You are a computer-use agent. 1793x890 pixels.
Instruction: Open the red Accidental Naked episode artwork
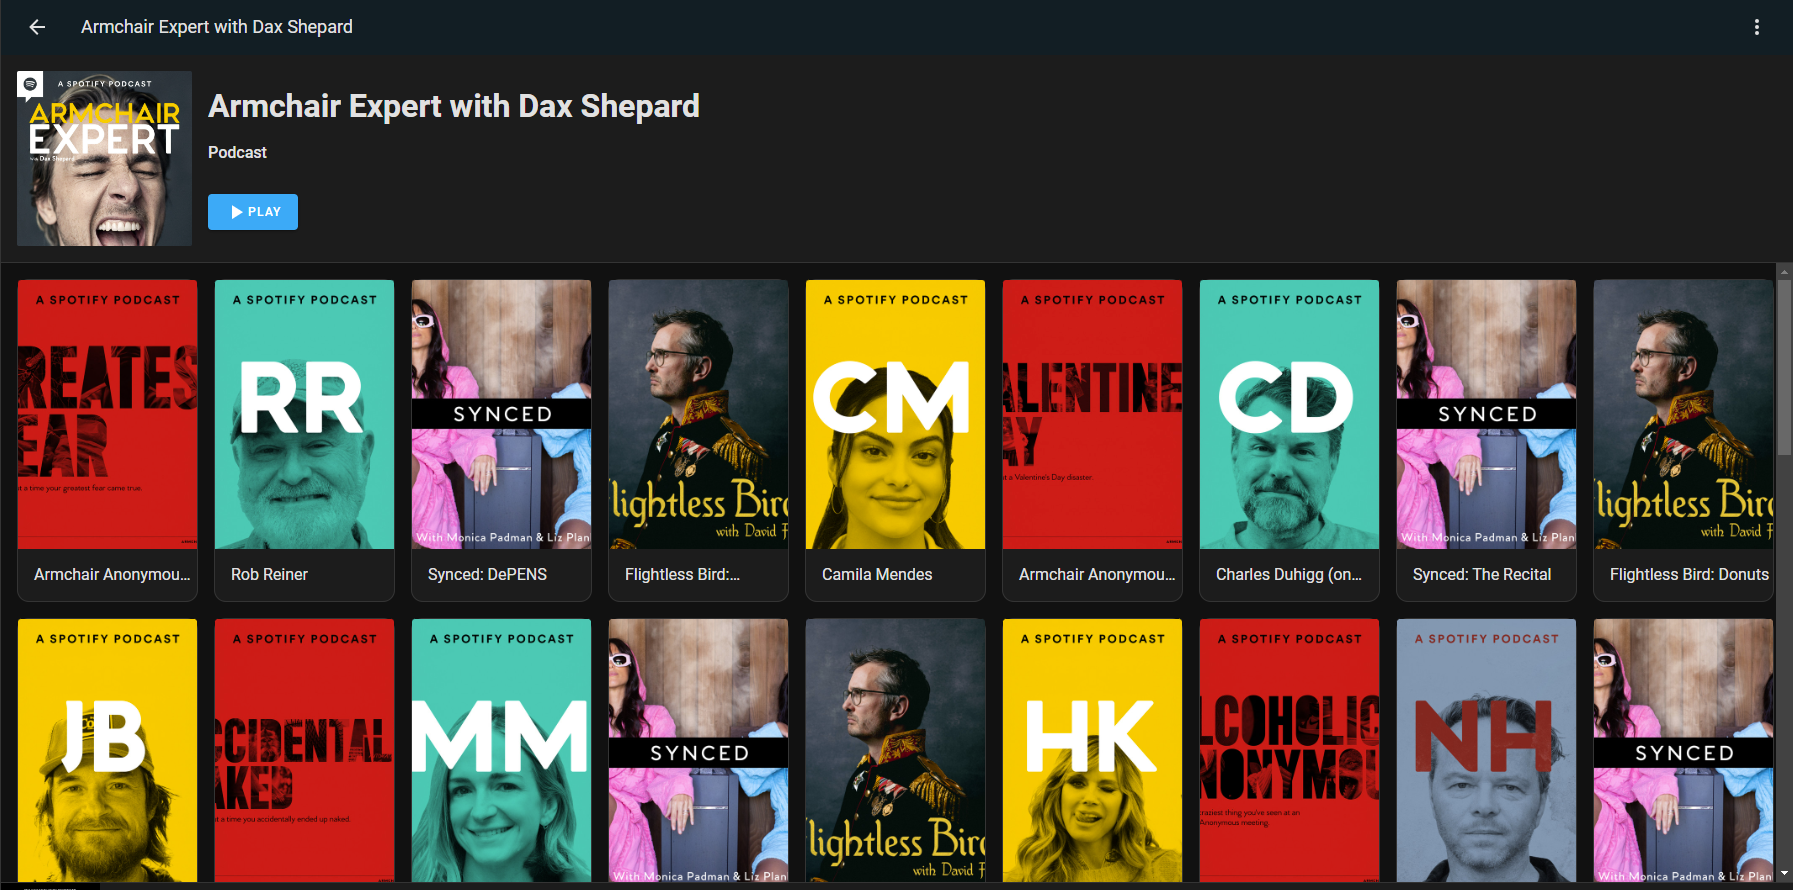(304, 750)
